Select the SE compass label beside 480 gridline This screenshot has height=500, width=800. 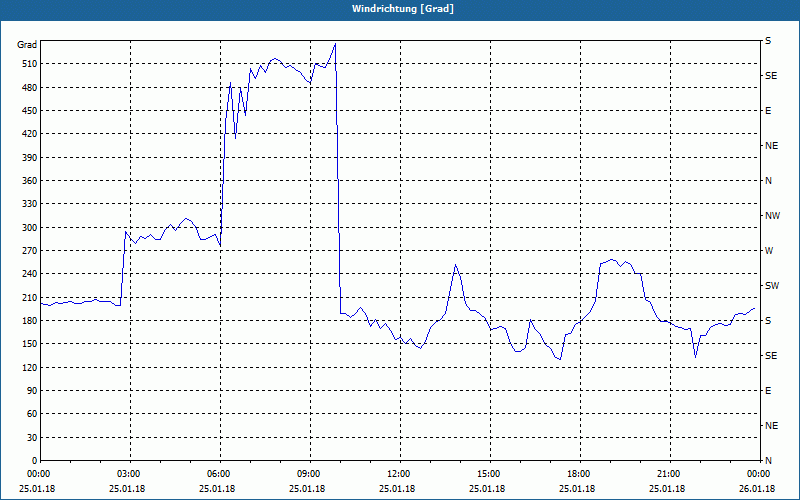(771, 76)
